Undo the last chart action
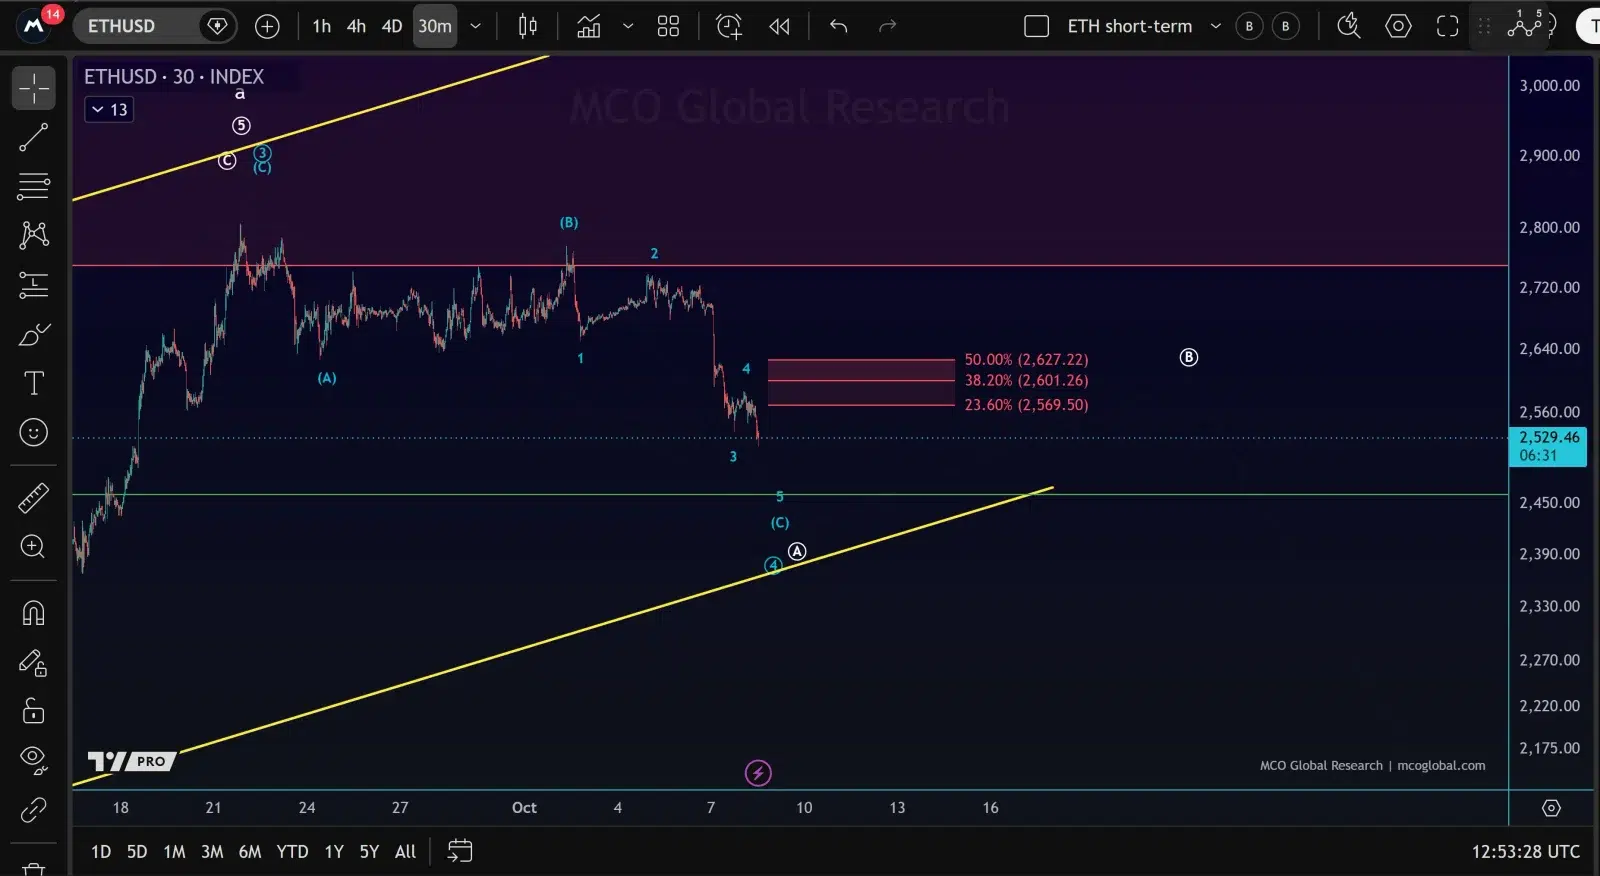Image resolution: width=1600 pixels, height=876 pixels. click(x=839, y=26)
